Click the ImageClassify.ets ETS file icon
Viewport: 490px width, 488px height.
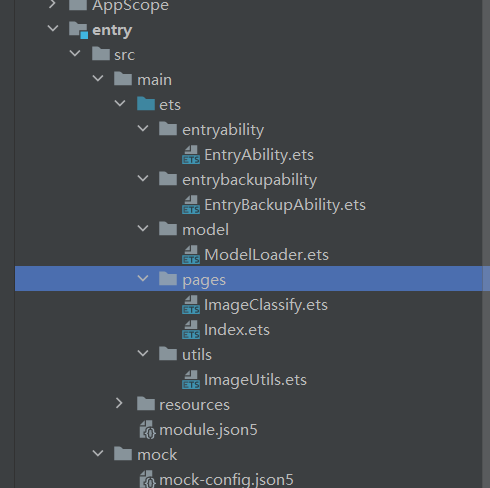(191, 305)
